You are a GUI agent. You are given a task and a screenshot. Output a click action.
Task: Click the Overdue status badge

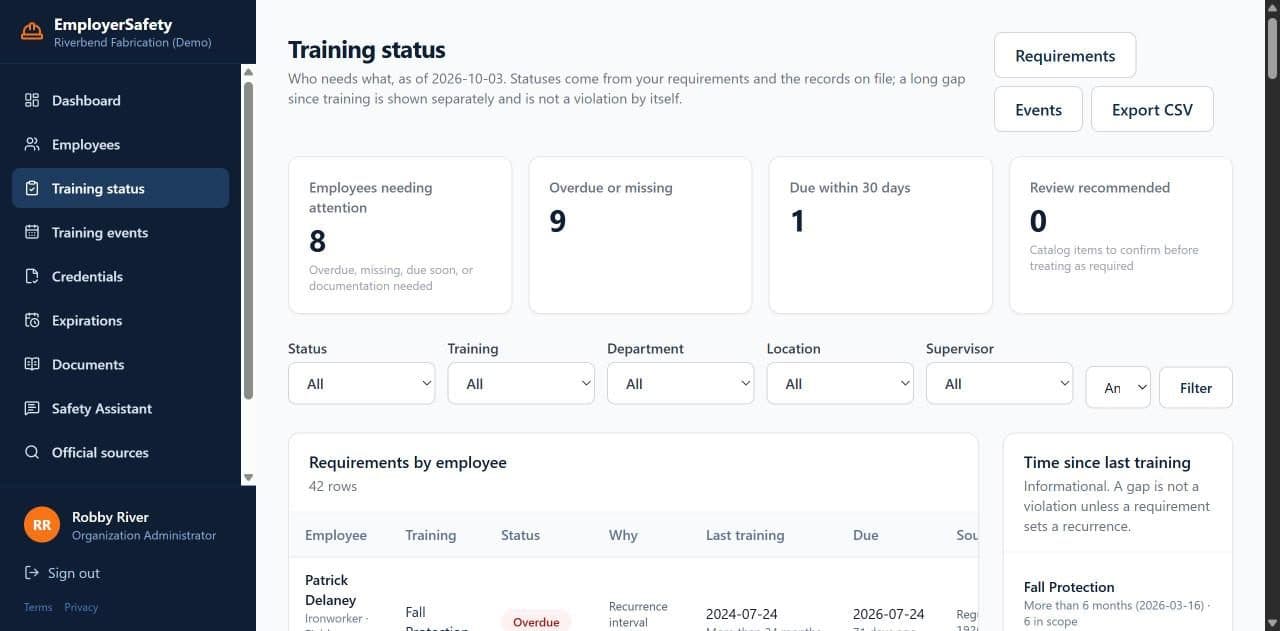point(536,621)
